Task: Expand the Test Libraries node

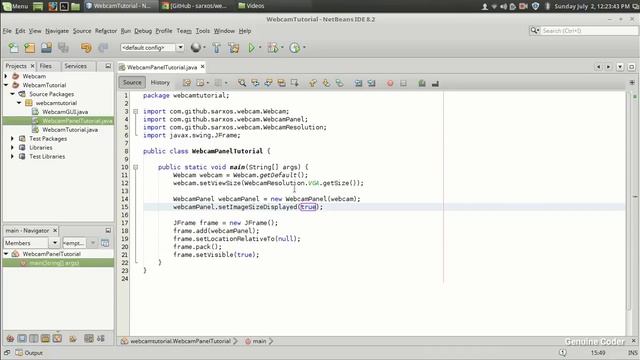Action: pos(12,157)
